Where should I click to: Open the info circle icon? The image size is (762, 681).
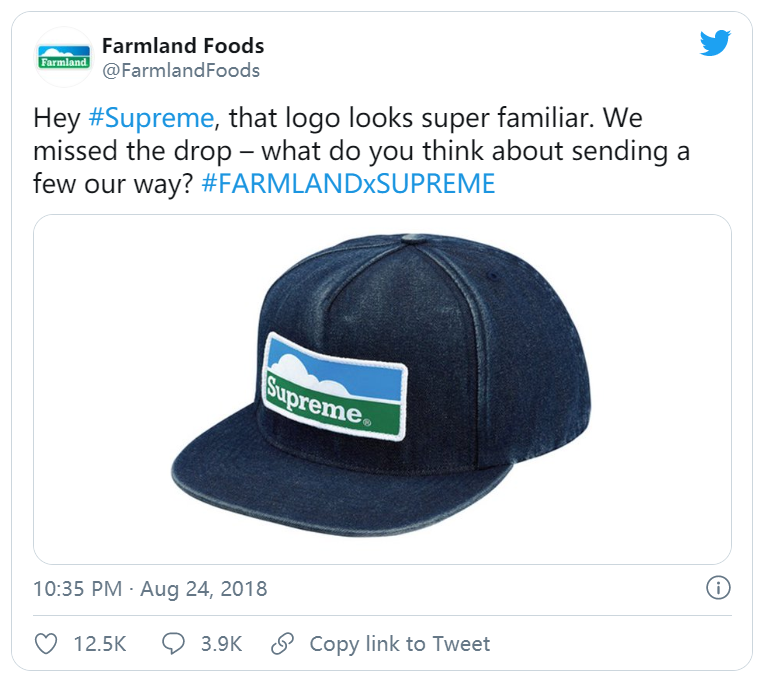718,588
